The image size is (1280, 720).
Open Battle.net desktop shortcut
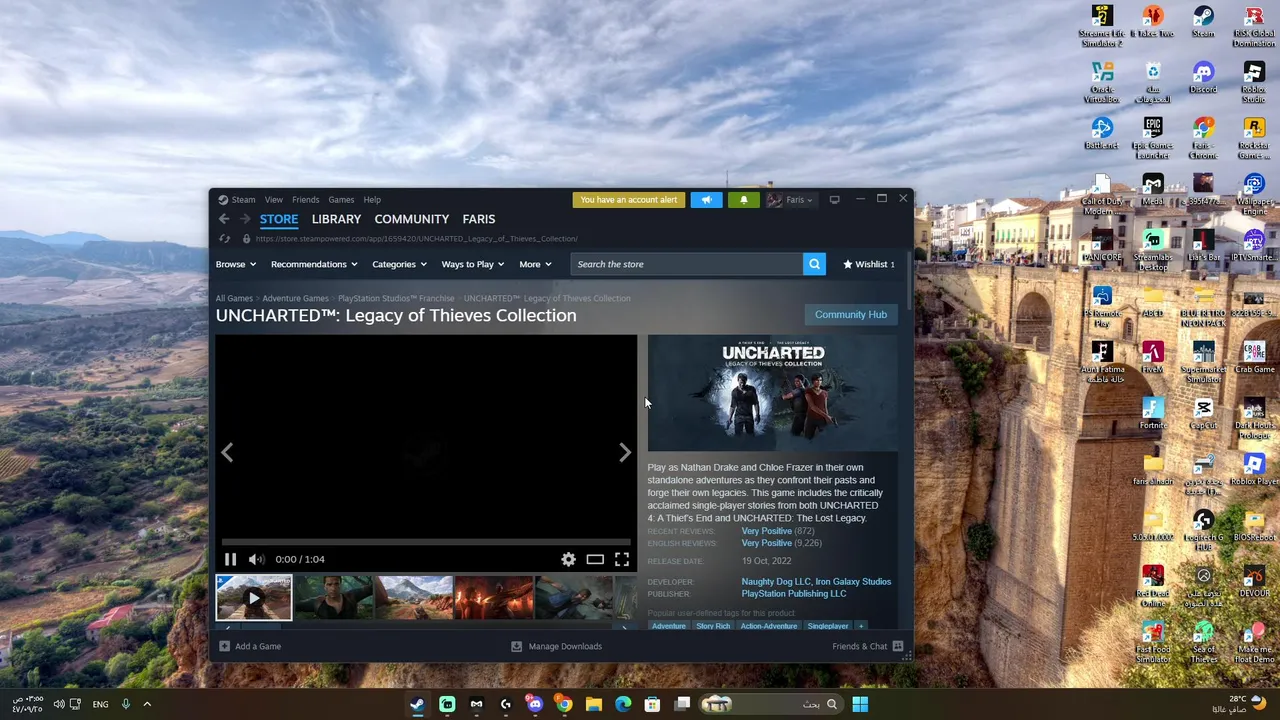(1102, 134)
